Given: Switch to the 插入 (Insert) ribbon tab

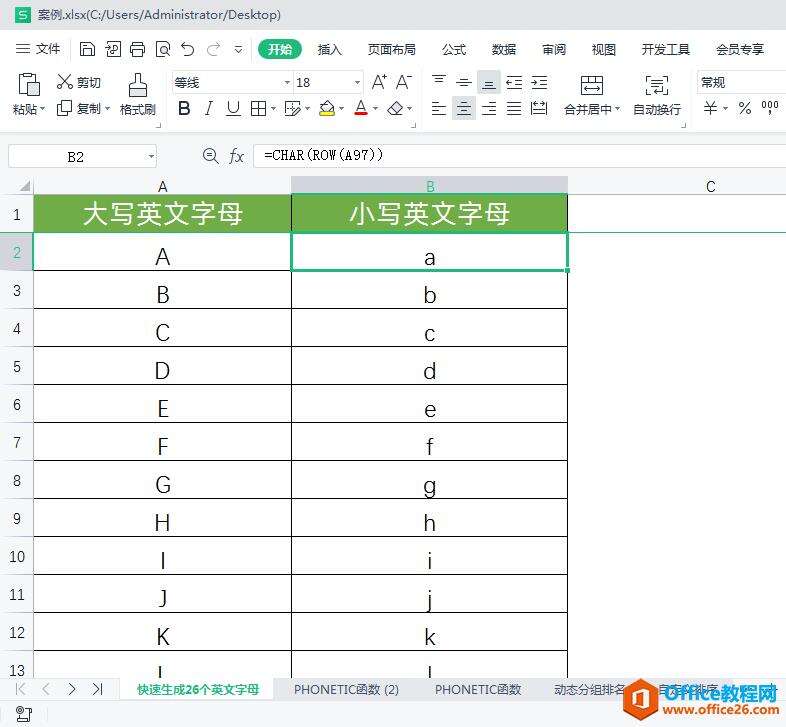Looking at the screenshot, I should [x=329, y=49].
